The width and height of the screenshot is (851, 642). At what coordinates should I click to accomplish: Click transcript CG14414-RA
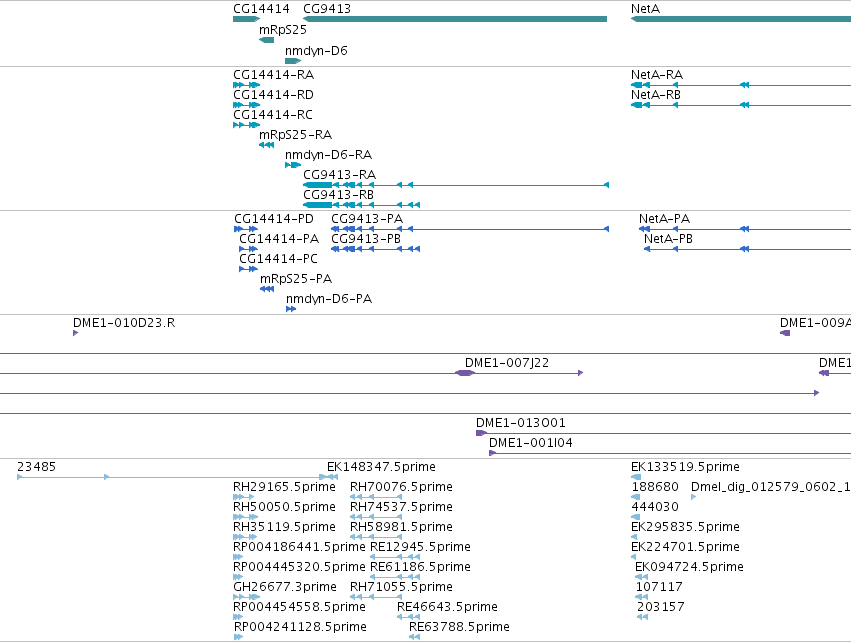[246, 85]
